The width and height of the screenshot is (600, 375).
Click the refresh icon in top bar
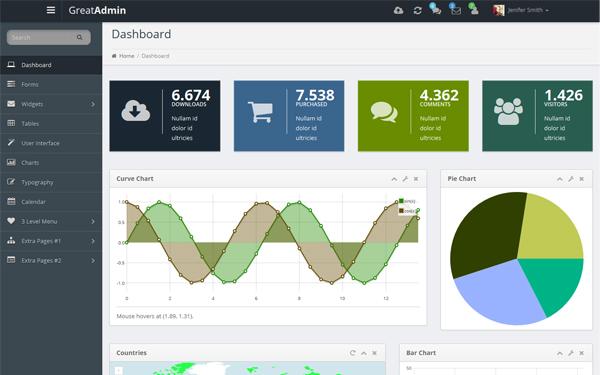click(x=417, y=10)
